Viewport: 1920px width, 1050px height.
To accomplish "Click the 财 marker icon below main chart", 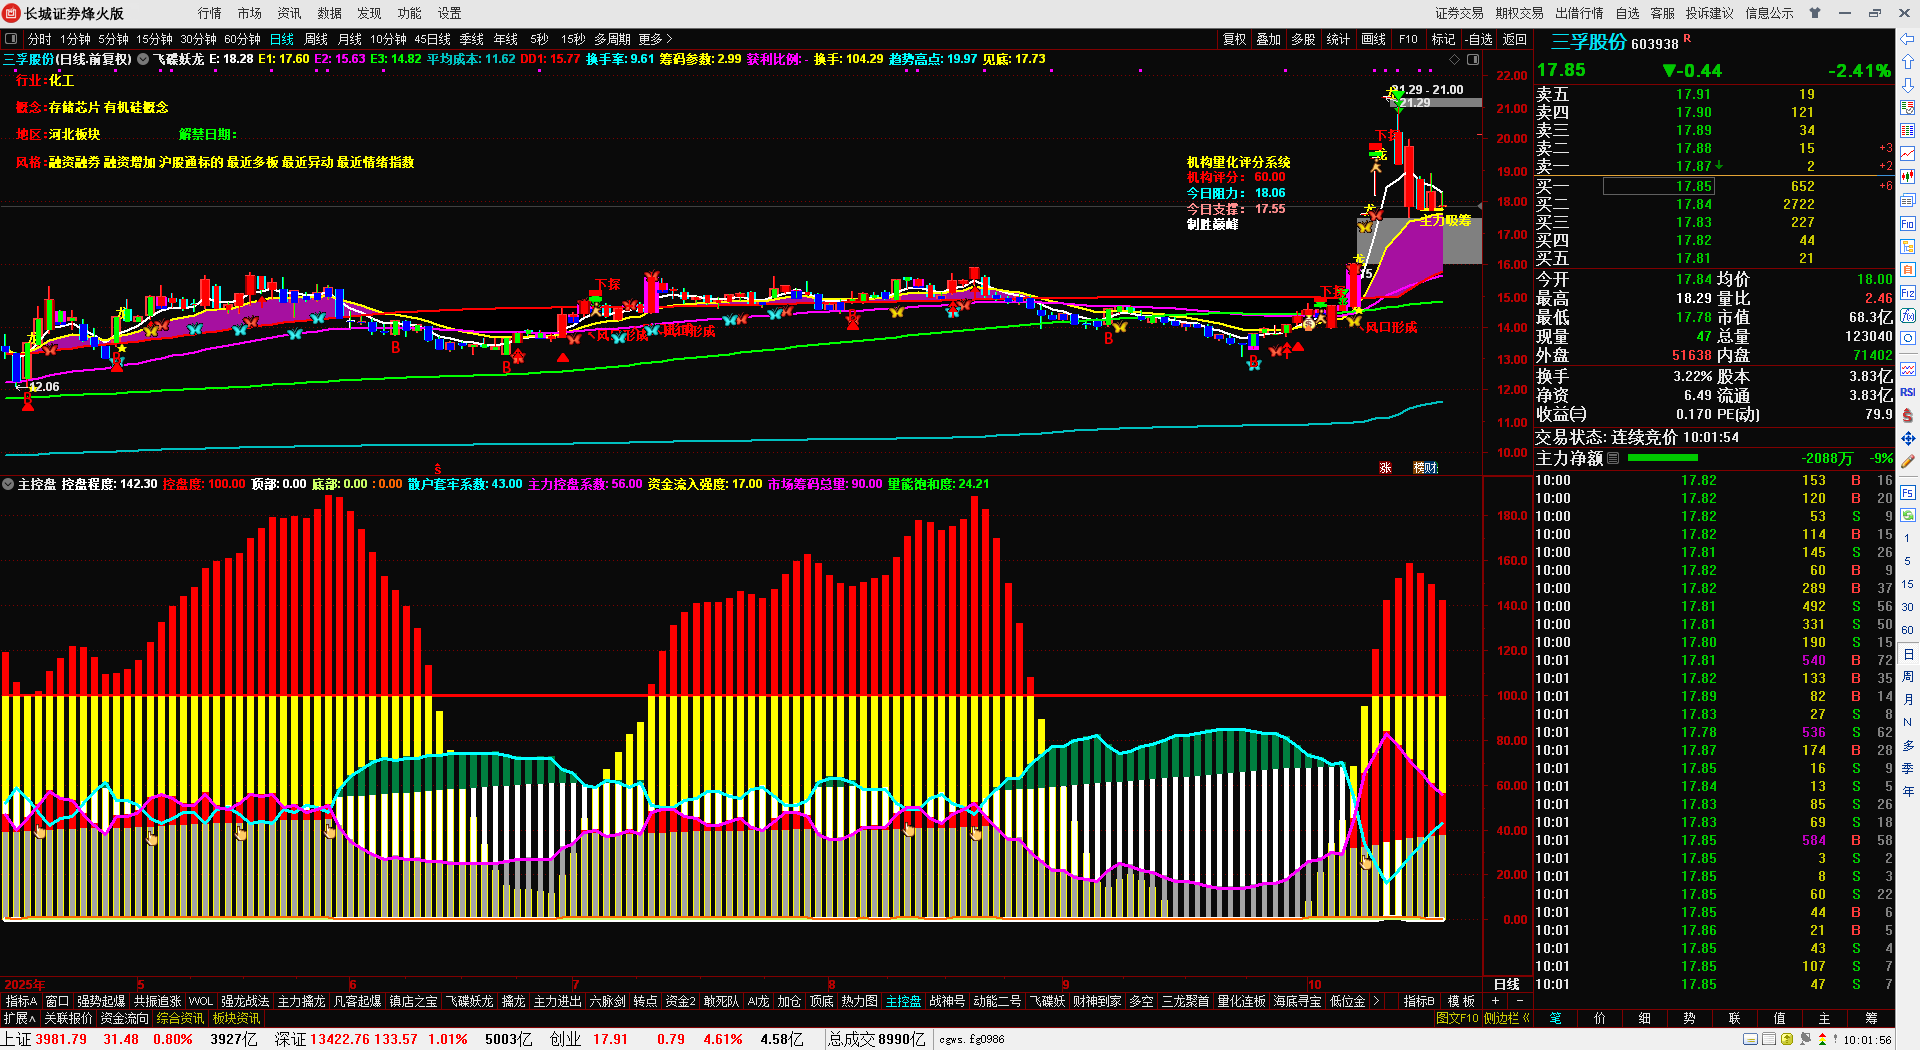I will pyautogui.click(x=1430, y=467).
